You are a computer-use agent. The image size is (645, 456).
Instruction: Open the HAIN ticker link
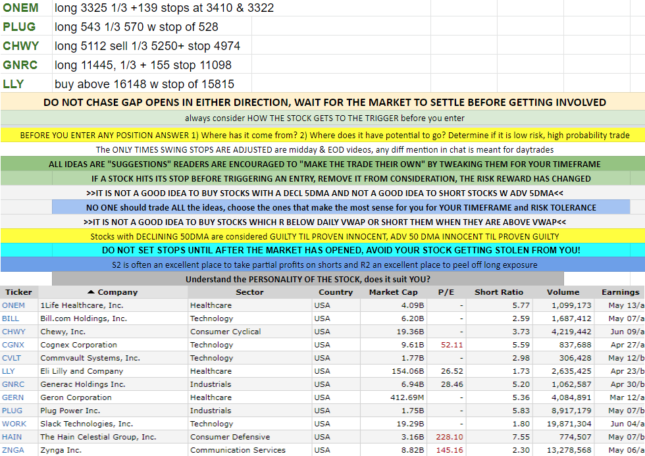pos(12,437)
